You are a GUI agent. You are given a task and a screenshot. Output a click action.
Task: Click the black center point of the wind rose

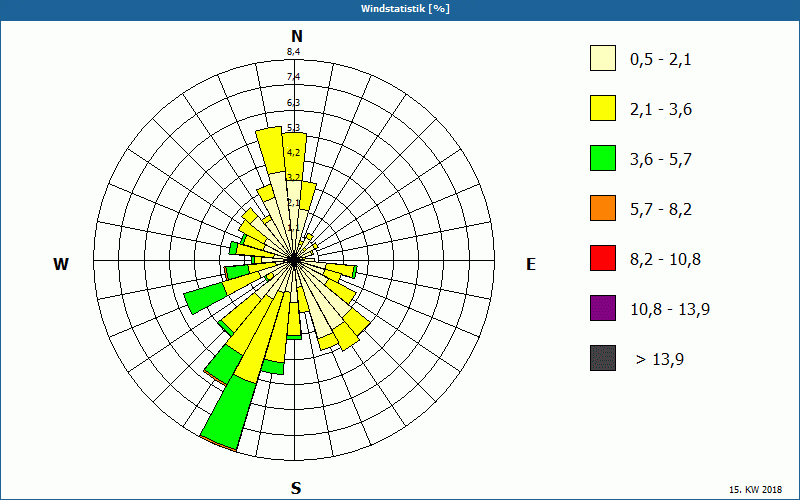[x=294, y=260]
